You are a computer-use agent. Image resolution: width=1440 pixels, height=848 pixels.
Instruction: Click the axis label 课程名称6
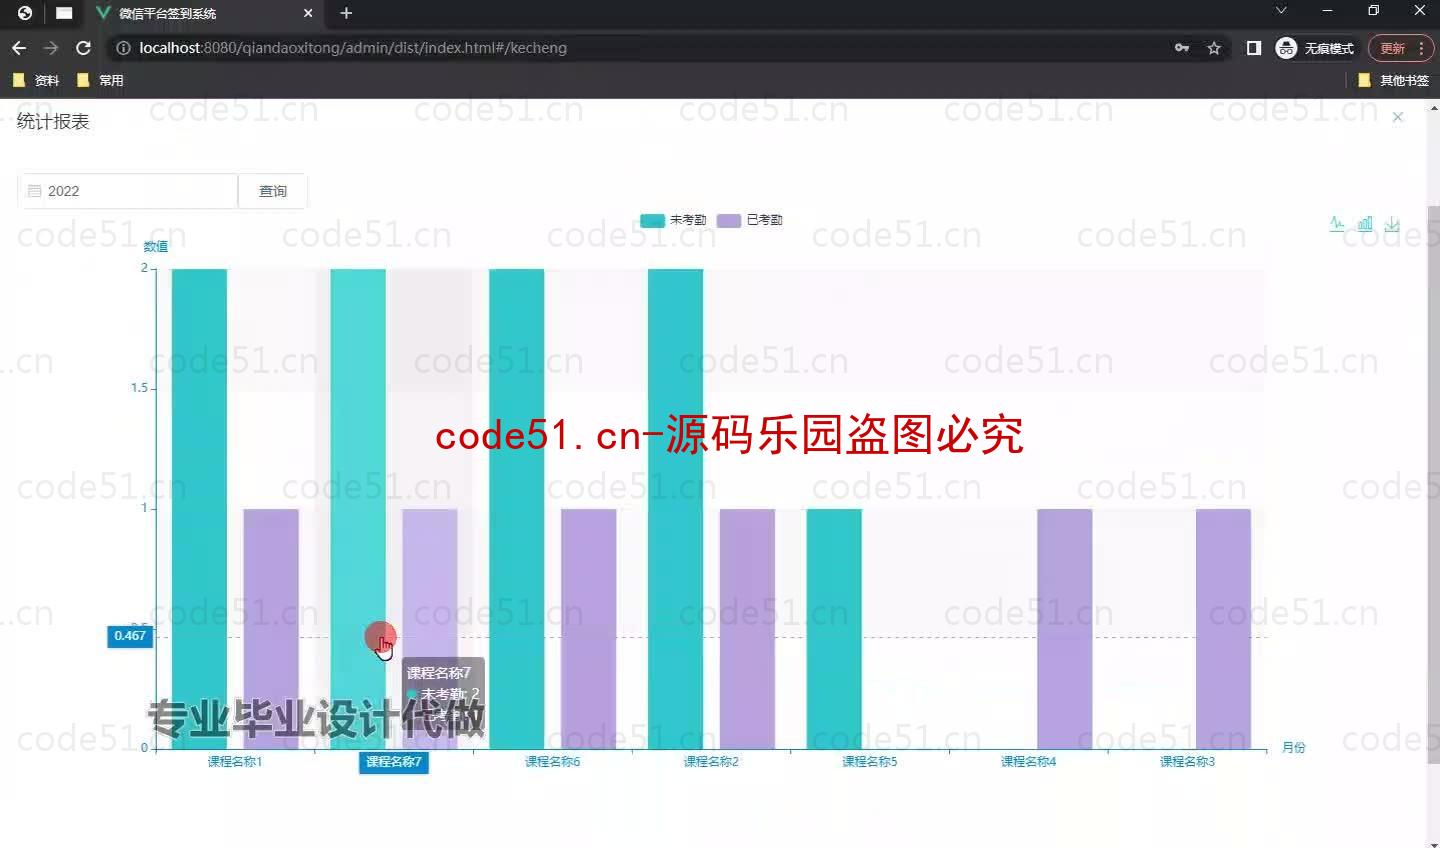(553, 762)
